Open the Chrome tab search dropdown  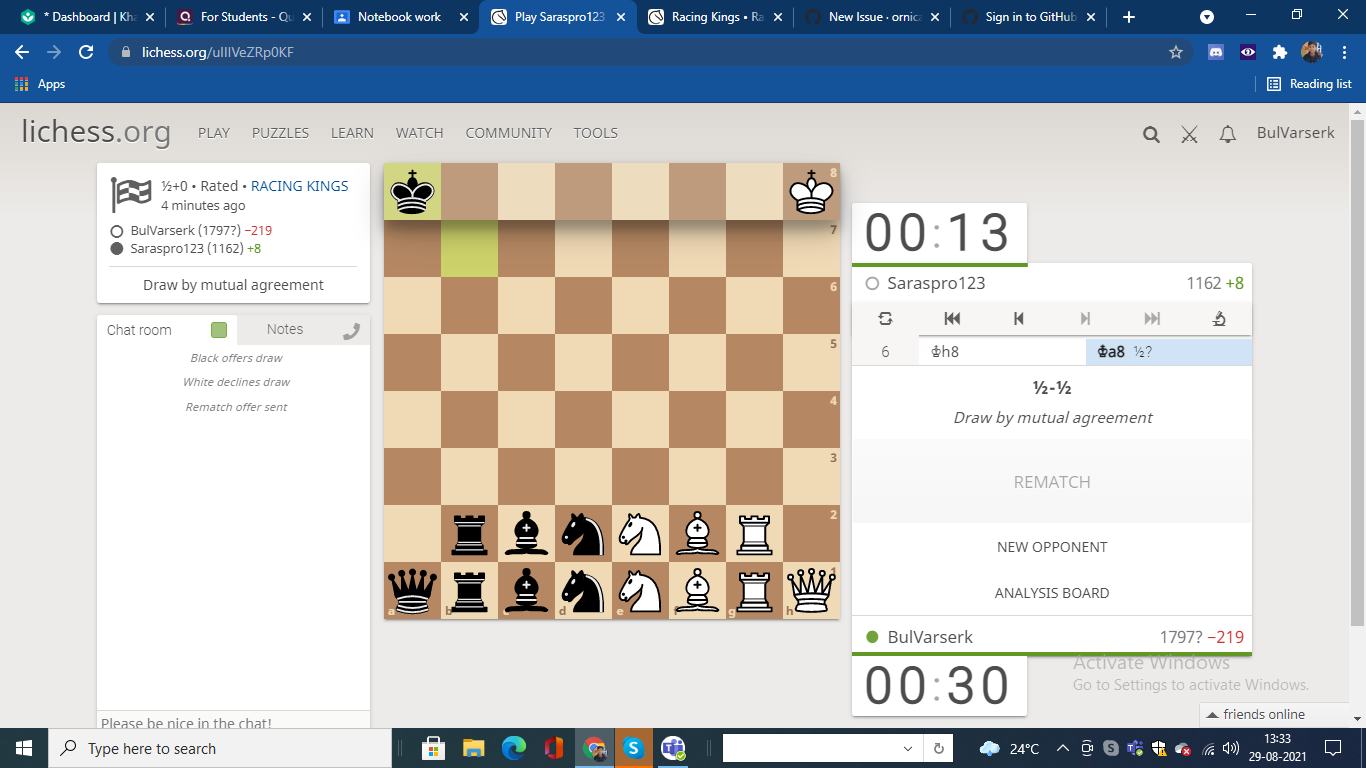[x=1207, y=17]
